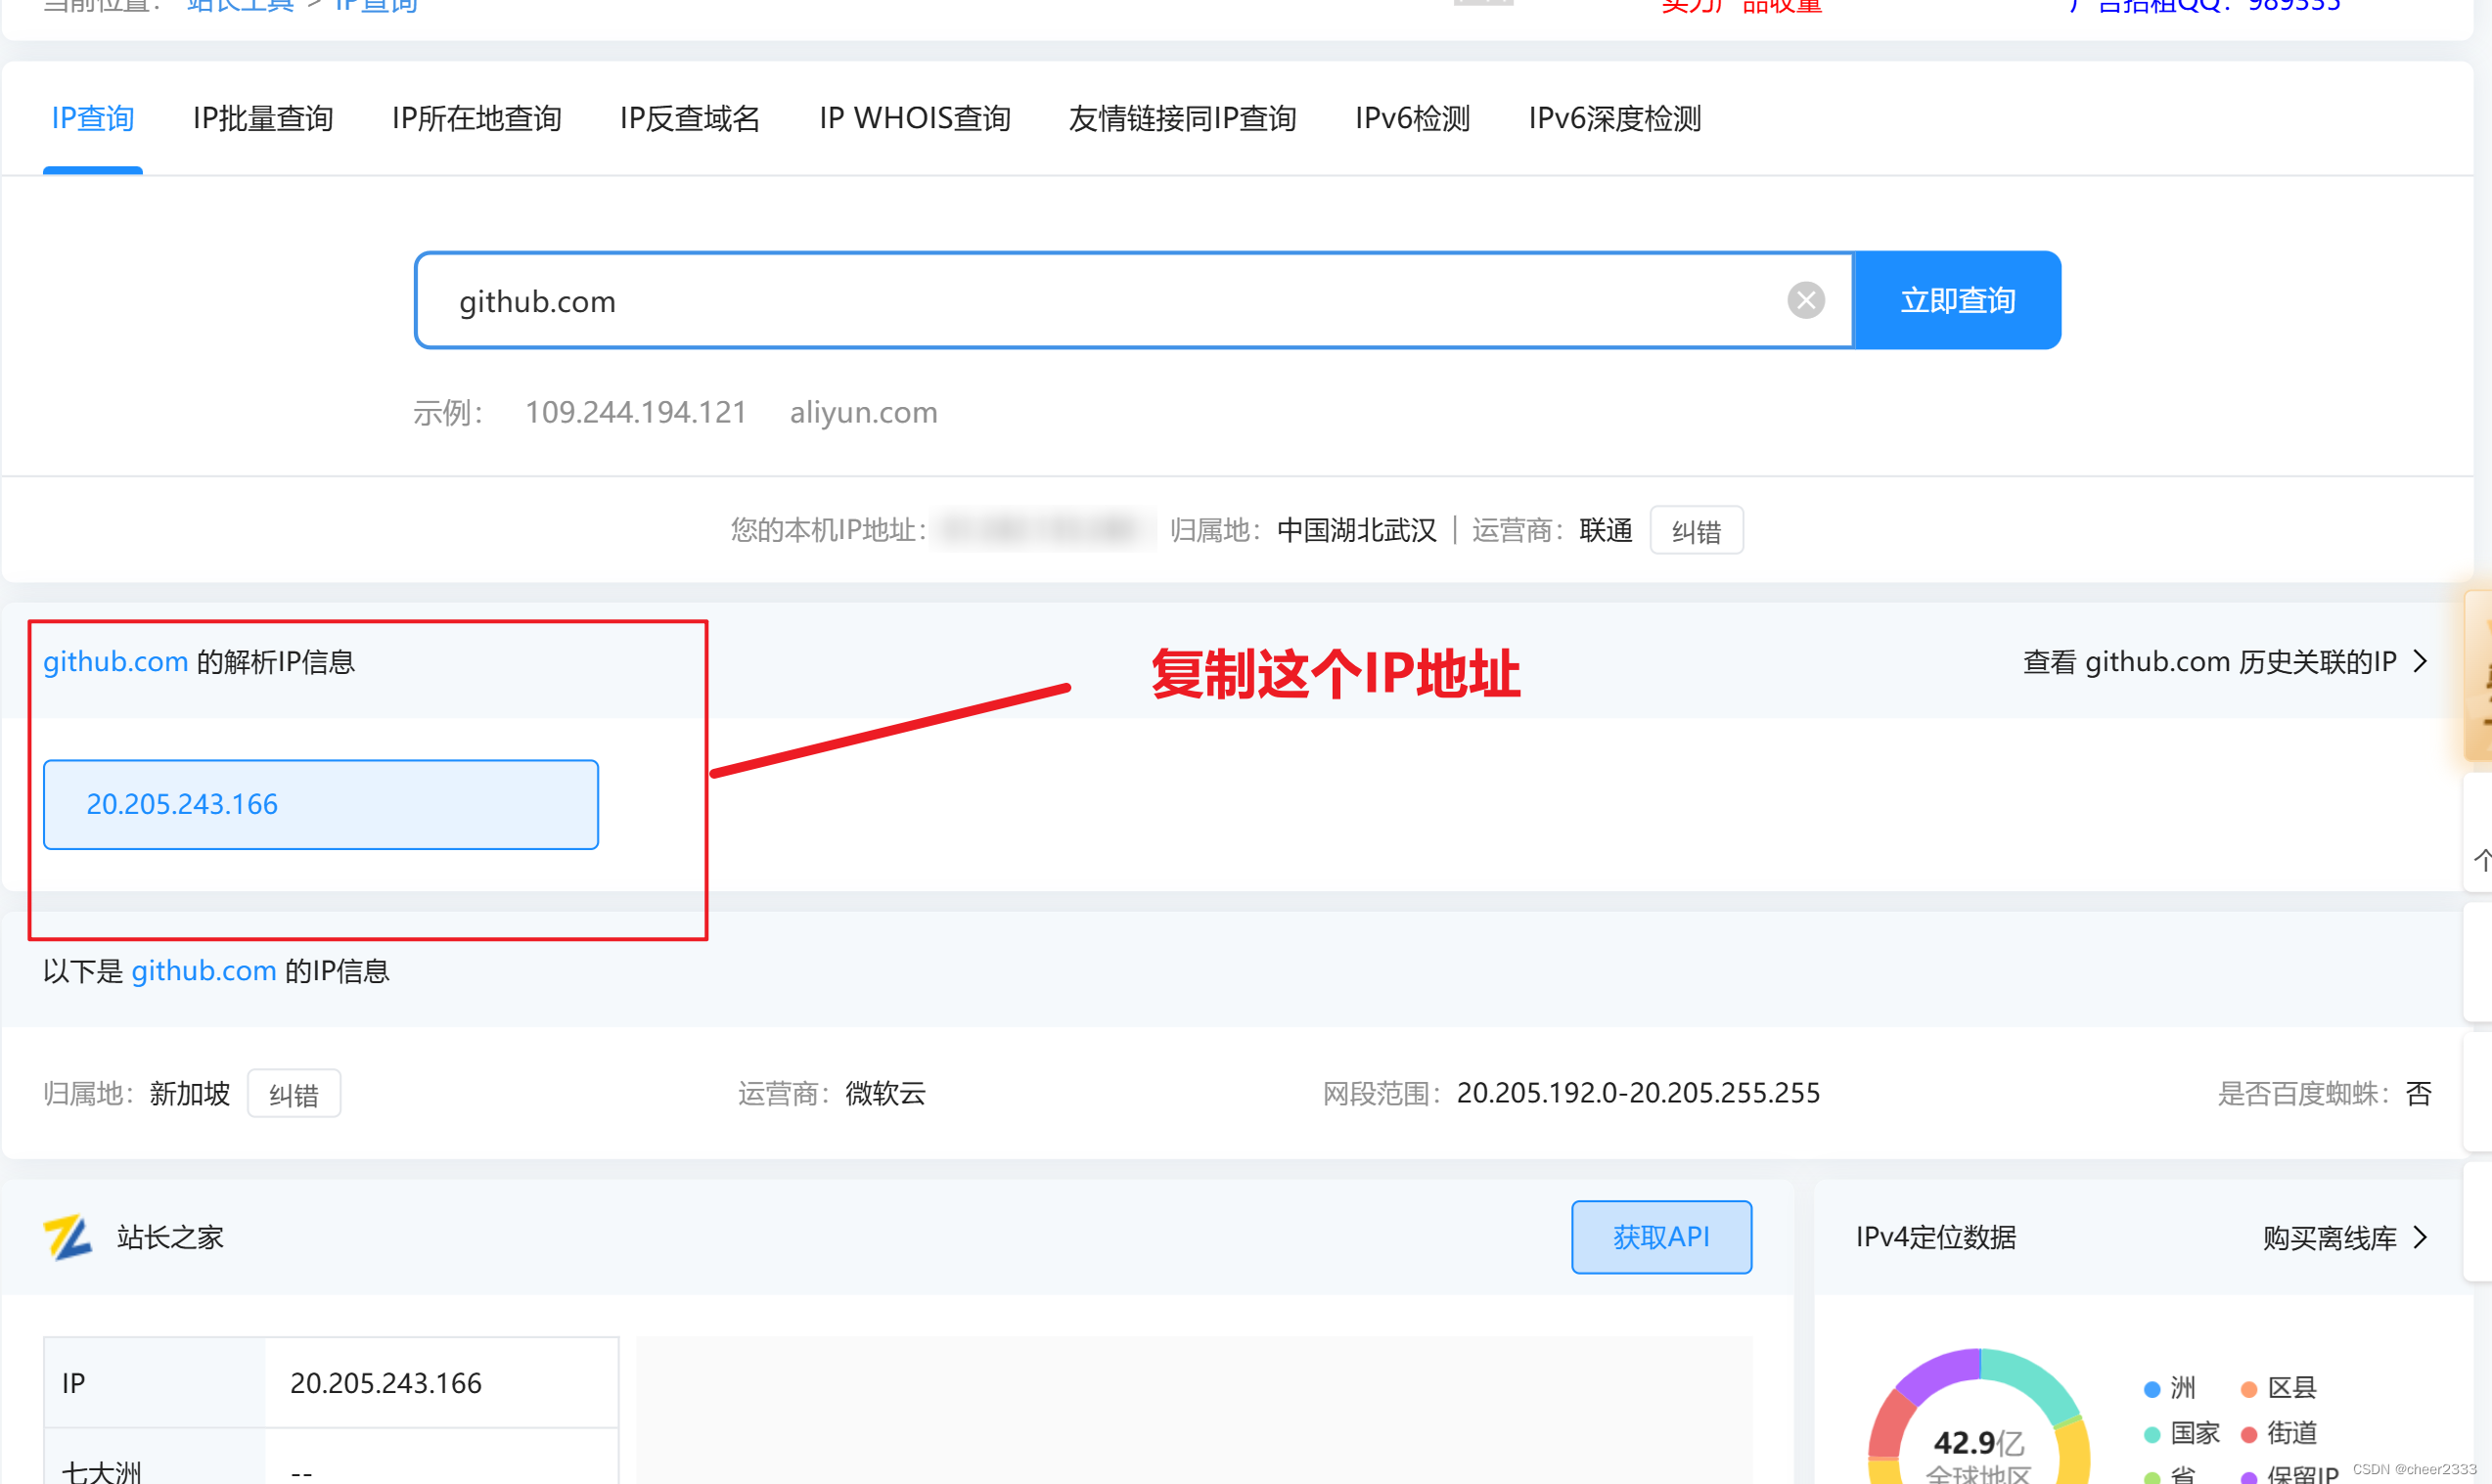Open github.com historical IP chevron arrow
The height and width of the screenshot is (1484, 2492).
(x=2421, y=662)
